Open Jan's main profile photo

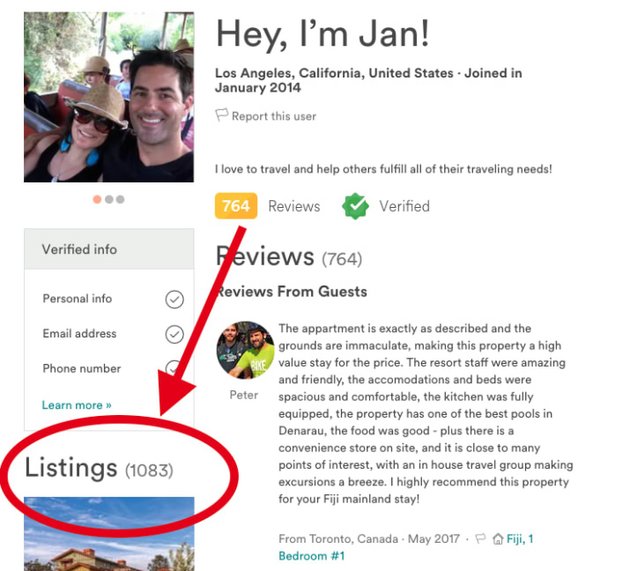pyautogui.click(x=108, y=97)
